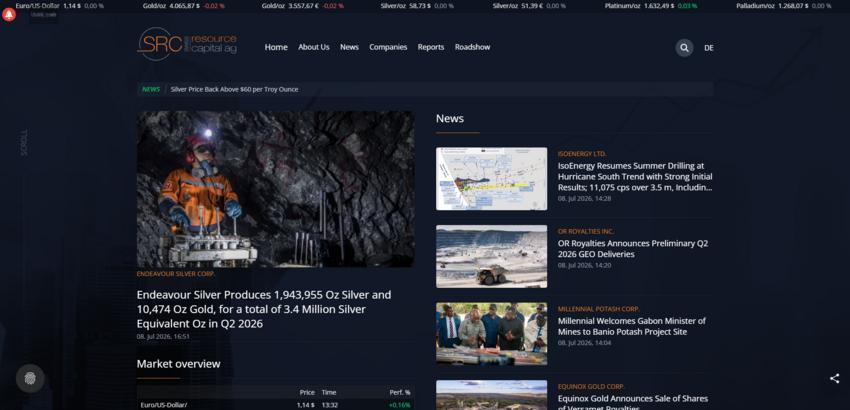Click the 08. Jul 2026, 16:51 timestamp
The height and width of the screenshot is (410, 850).
point(163,337)
